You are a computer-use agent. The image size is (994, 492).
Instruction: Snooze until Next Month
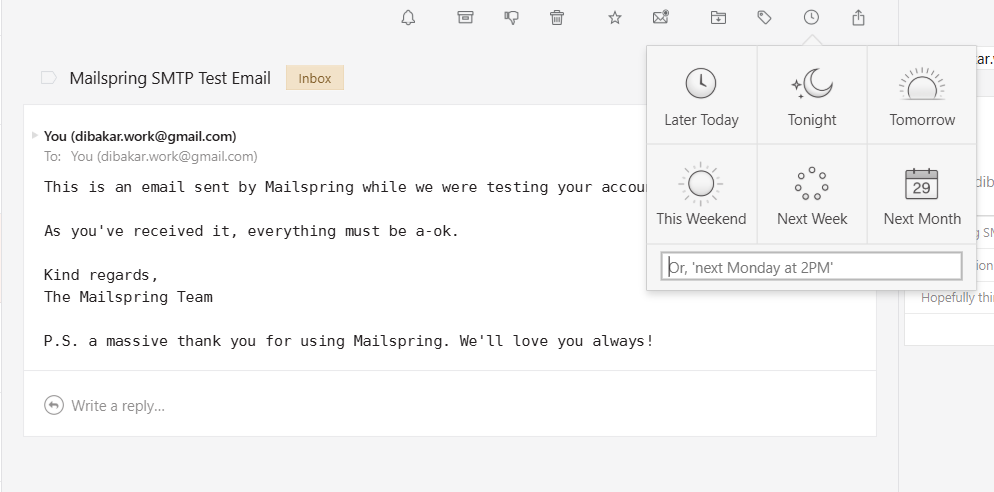(x=922, y=194)
